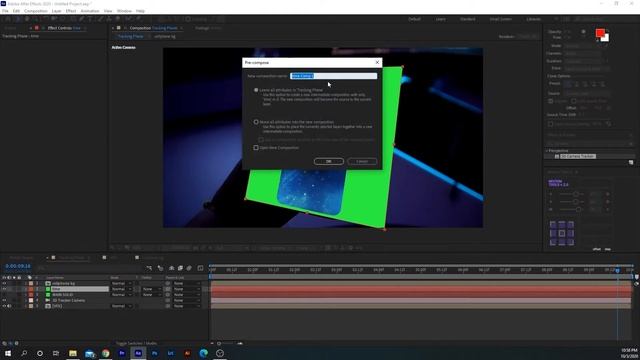The image size is (640, 360).
Task: Click the New composition name field
Action: pyautogui.click(x=333, y=76)
